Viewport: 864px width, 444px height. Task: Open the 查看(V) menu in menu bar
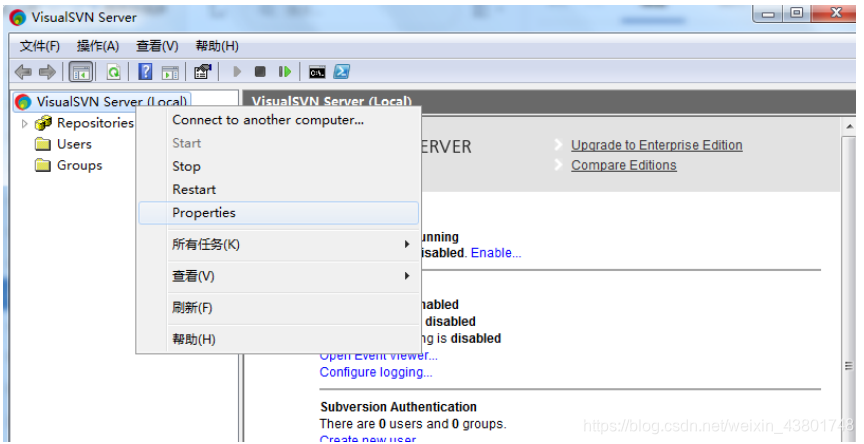[157, 46]
